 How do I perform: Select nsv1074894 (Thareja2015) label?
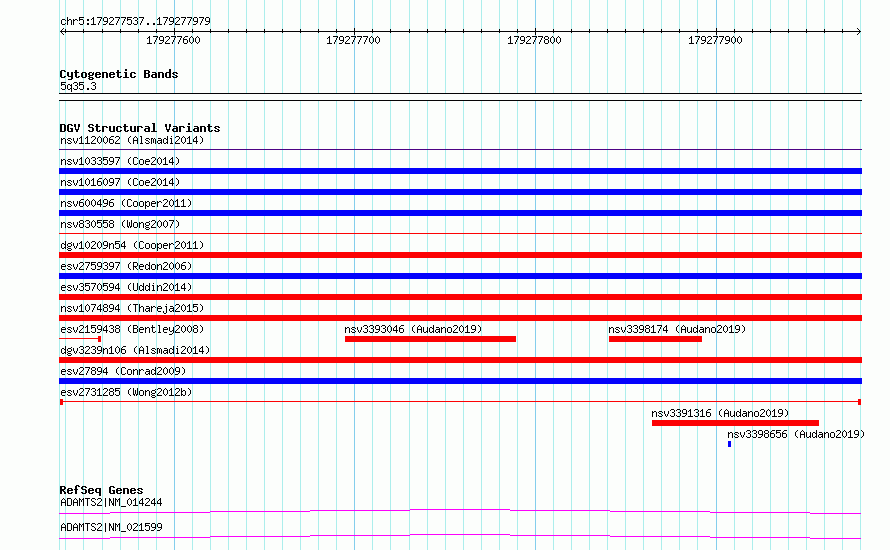click(132, 308)
